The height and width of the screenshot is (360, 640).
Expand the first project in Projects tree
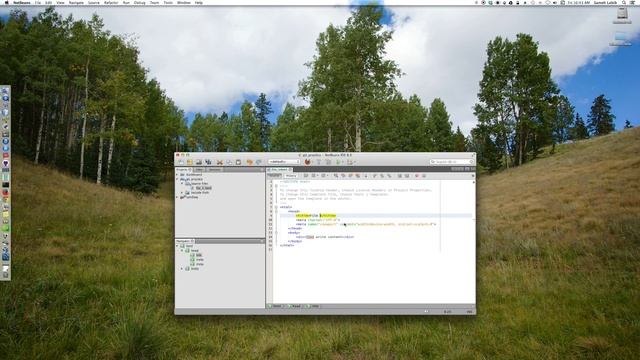[178, 175]
